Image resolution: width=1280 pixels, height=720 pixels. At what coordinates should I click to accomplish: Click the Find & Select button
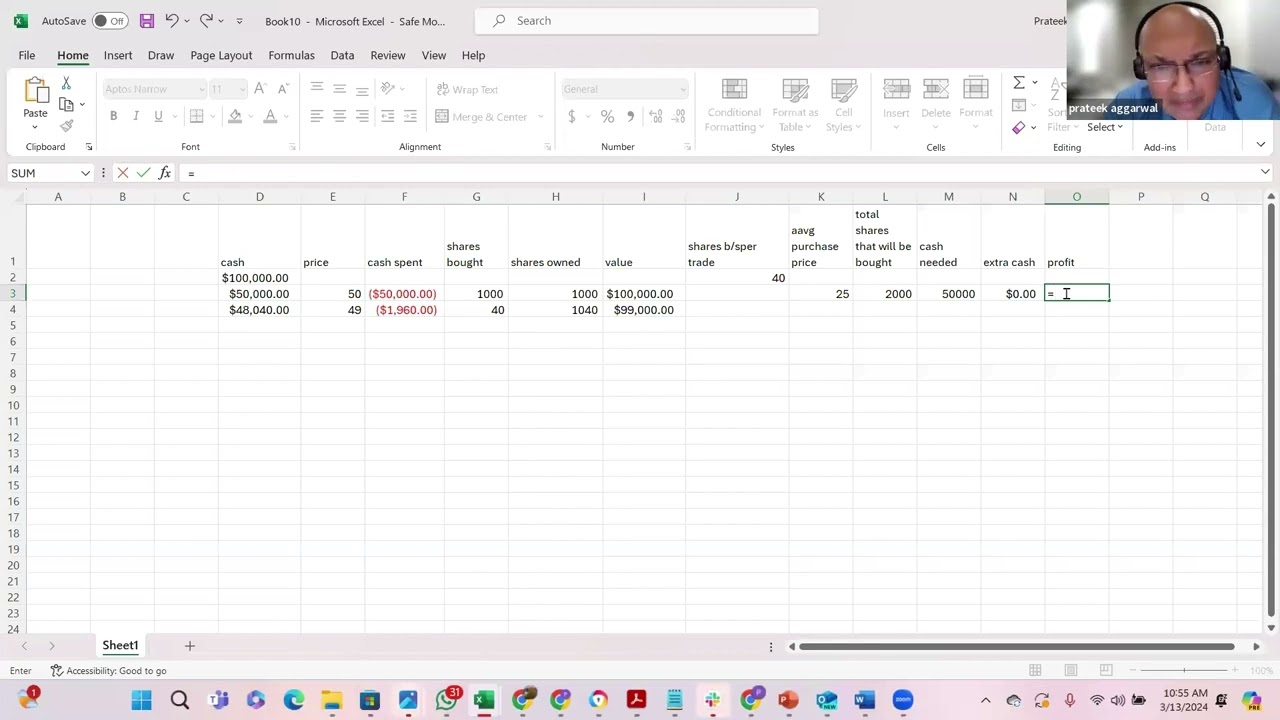pos(1105,127)
